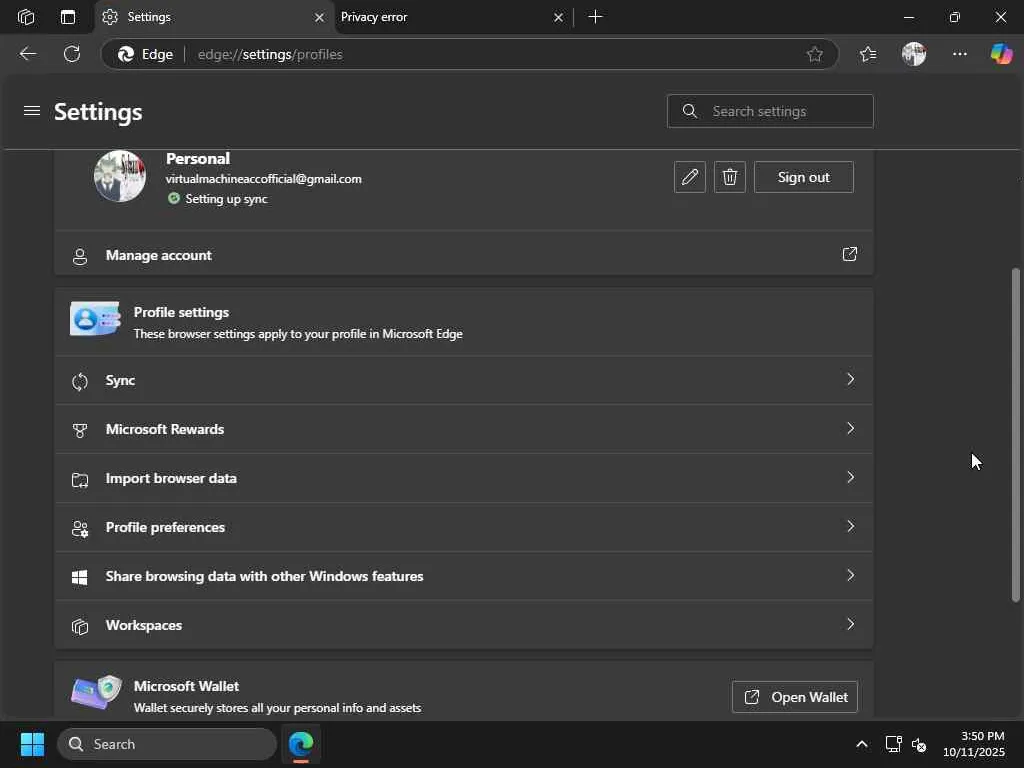This screenshot has width=1024, height=768.
Task: Click the external link icon beside Manage account
Action: coord(849,254)
